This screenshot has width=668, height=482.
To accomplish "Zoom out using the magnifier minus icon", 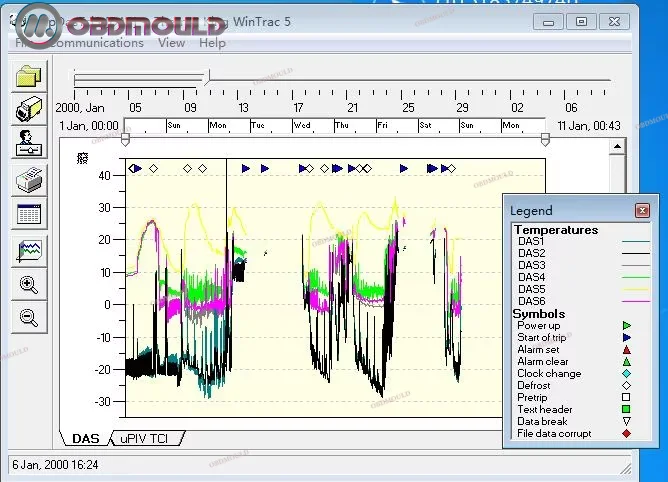I will pos(29,318).
